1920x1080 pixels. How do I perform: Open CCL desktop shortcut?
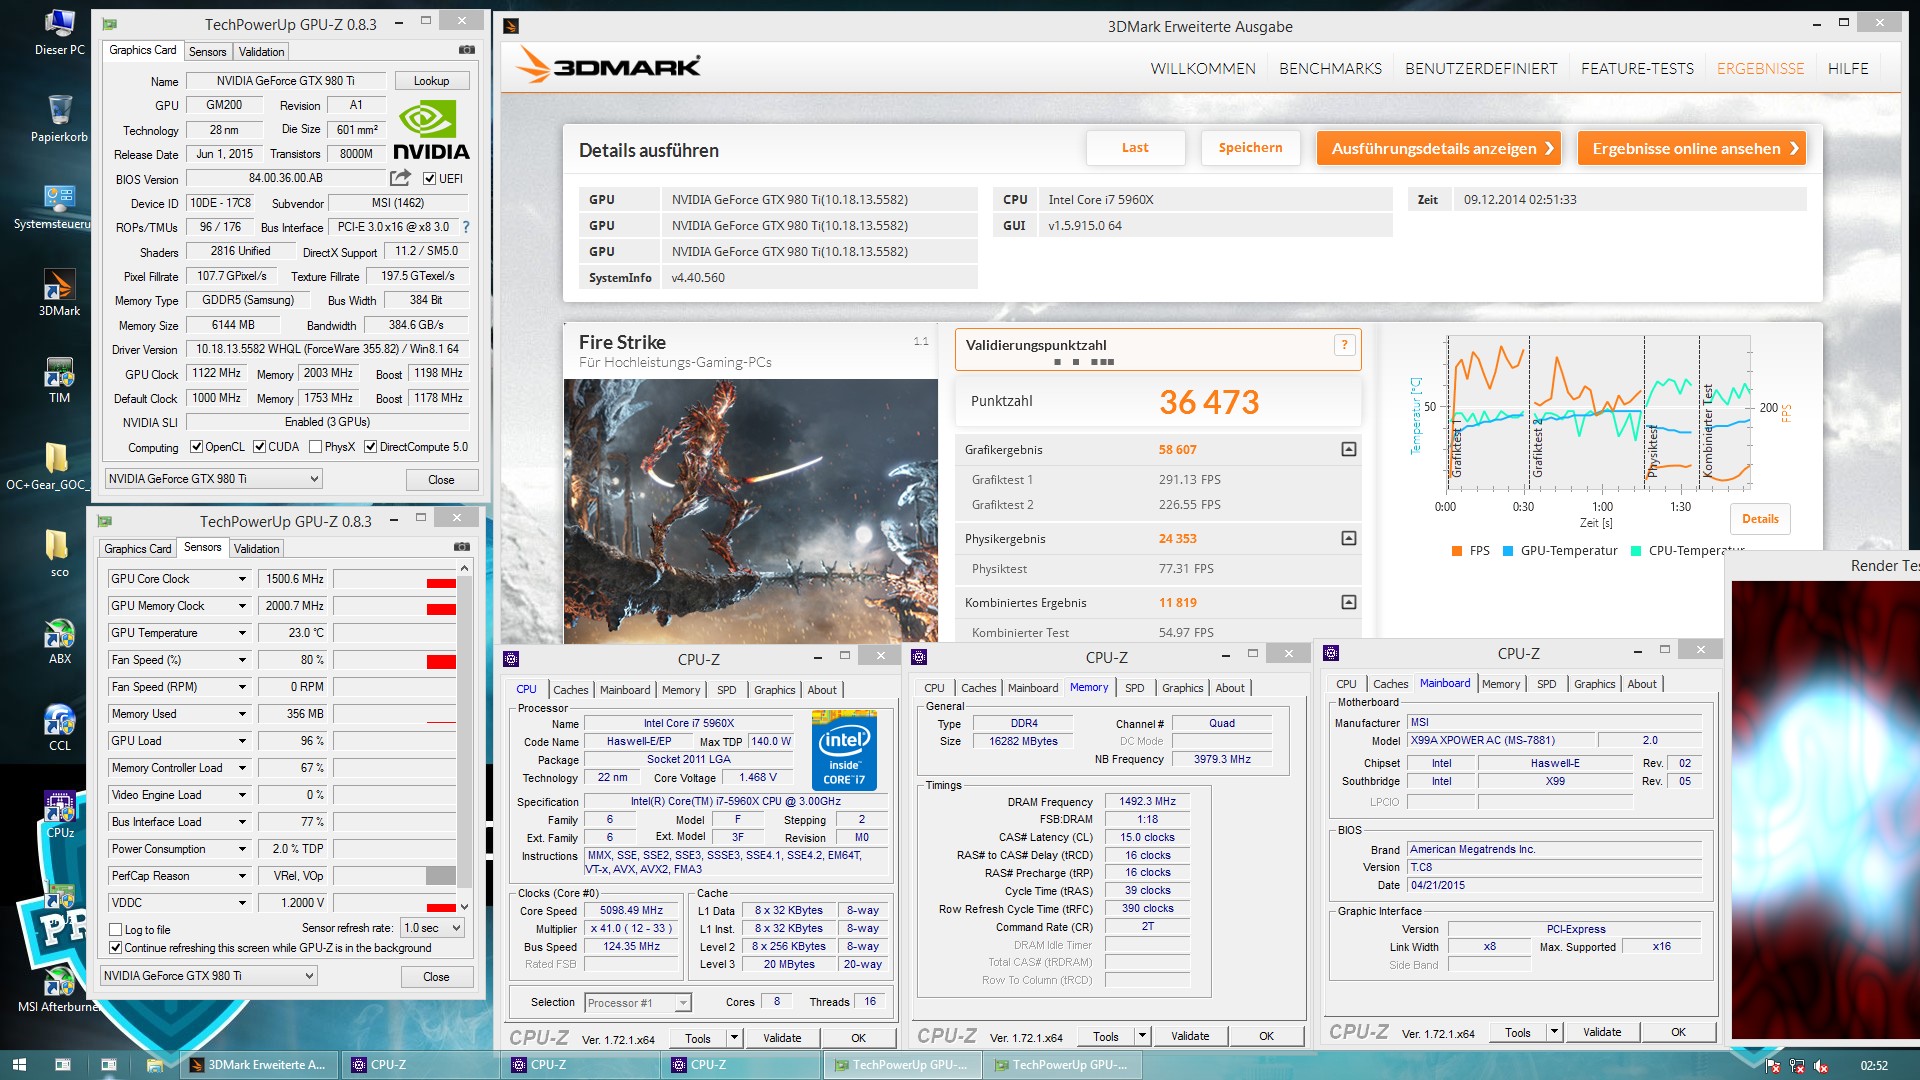tap(59, 728)
